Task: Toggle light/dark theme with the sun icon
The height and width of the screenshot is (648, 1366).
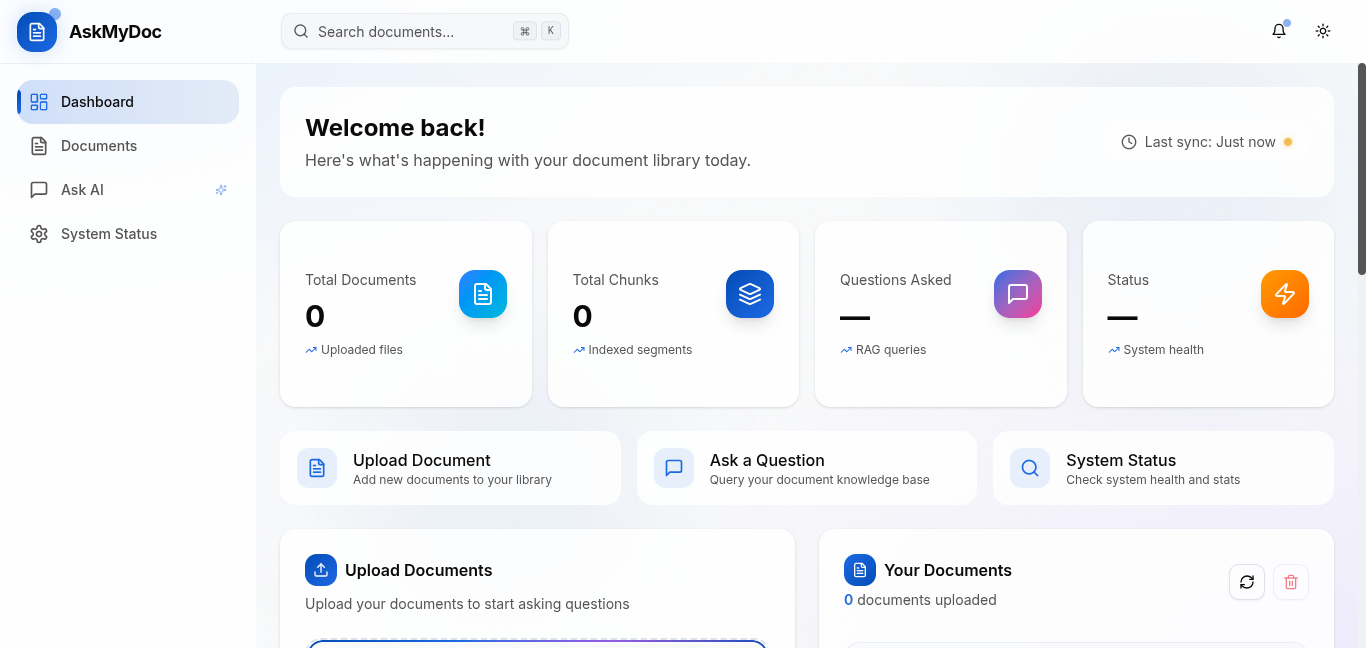Action: click(1322, 31)
